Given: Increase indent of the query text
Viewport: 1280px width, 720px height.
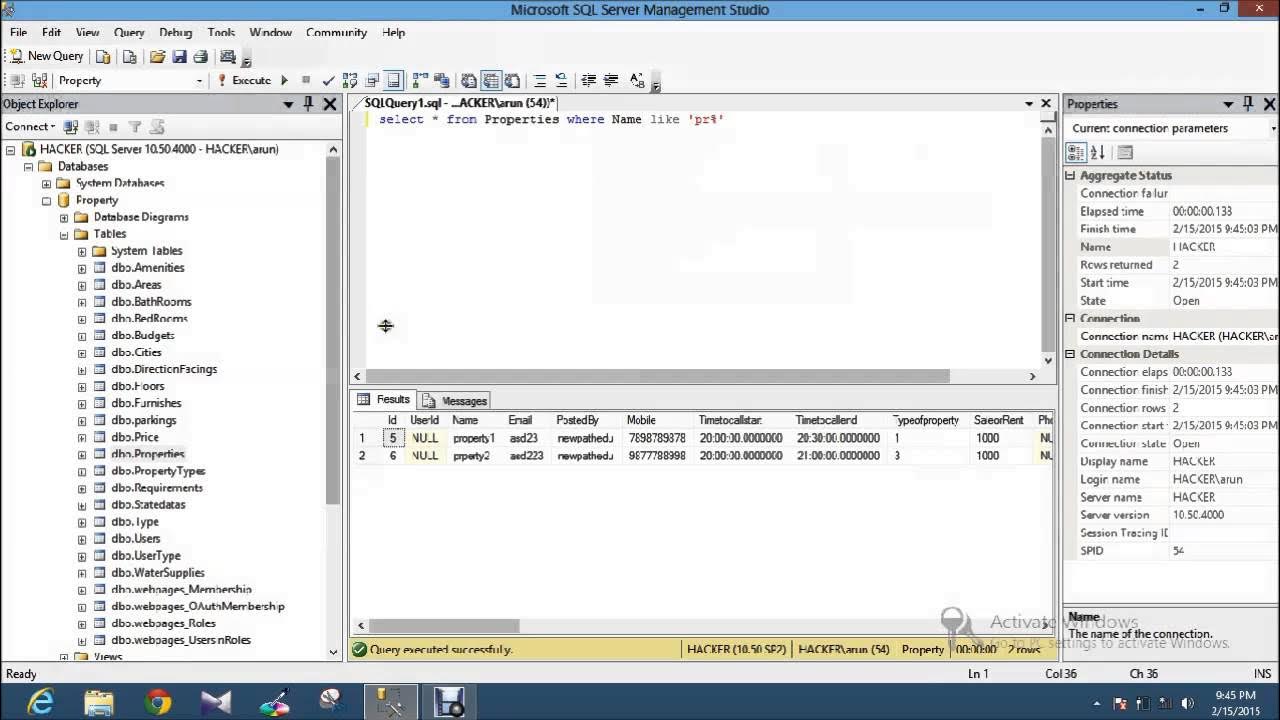Looking at the screenshot, I should [610, 80].
